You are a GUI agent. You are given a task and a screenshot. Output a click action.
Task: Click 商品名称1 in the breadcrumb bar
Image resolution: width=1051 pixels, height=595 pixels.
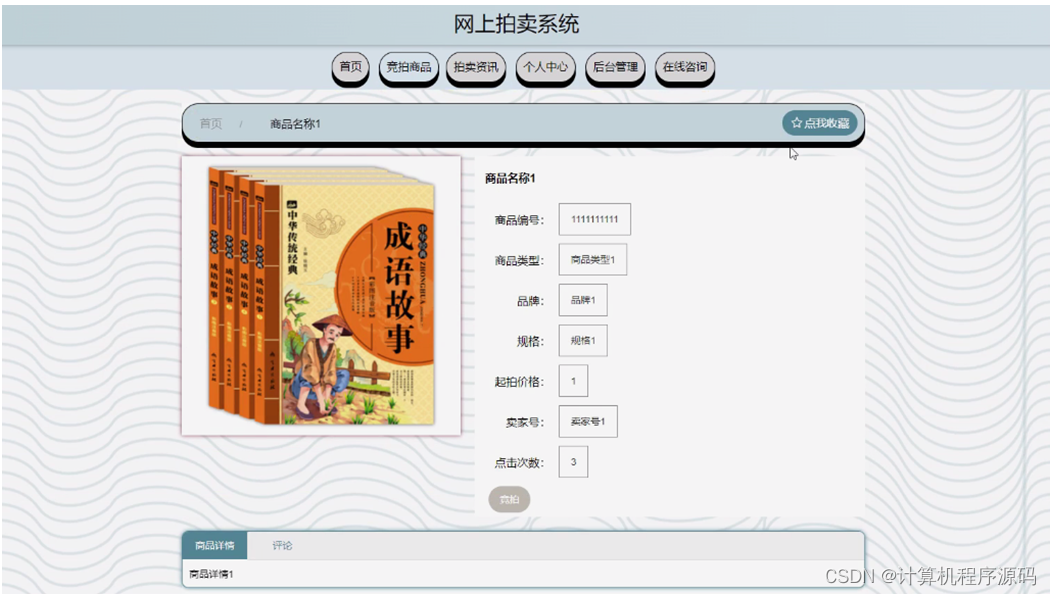coord(295,124)
